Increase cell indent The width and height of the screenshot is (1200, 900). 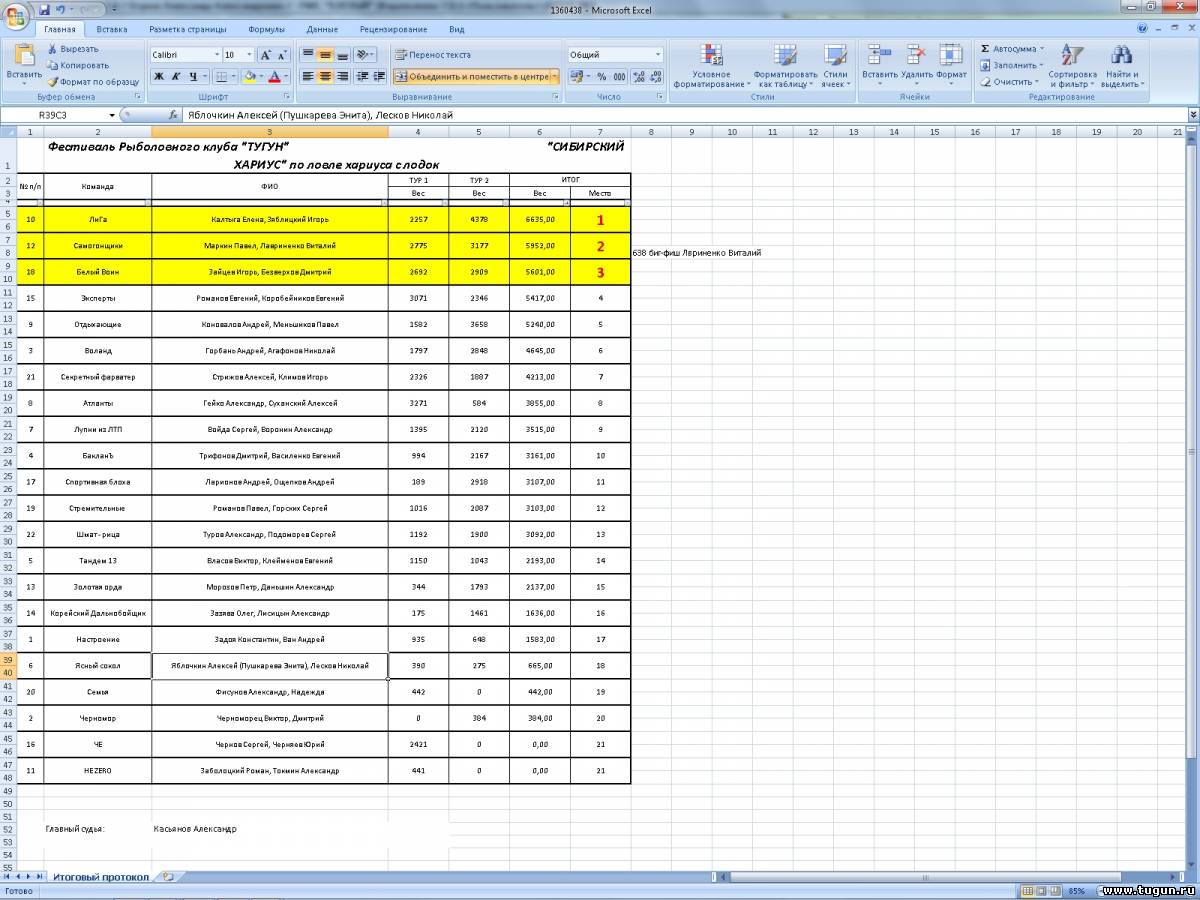coord(379,76)
